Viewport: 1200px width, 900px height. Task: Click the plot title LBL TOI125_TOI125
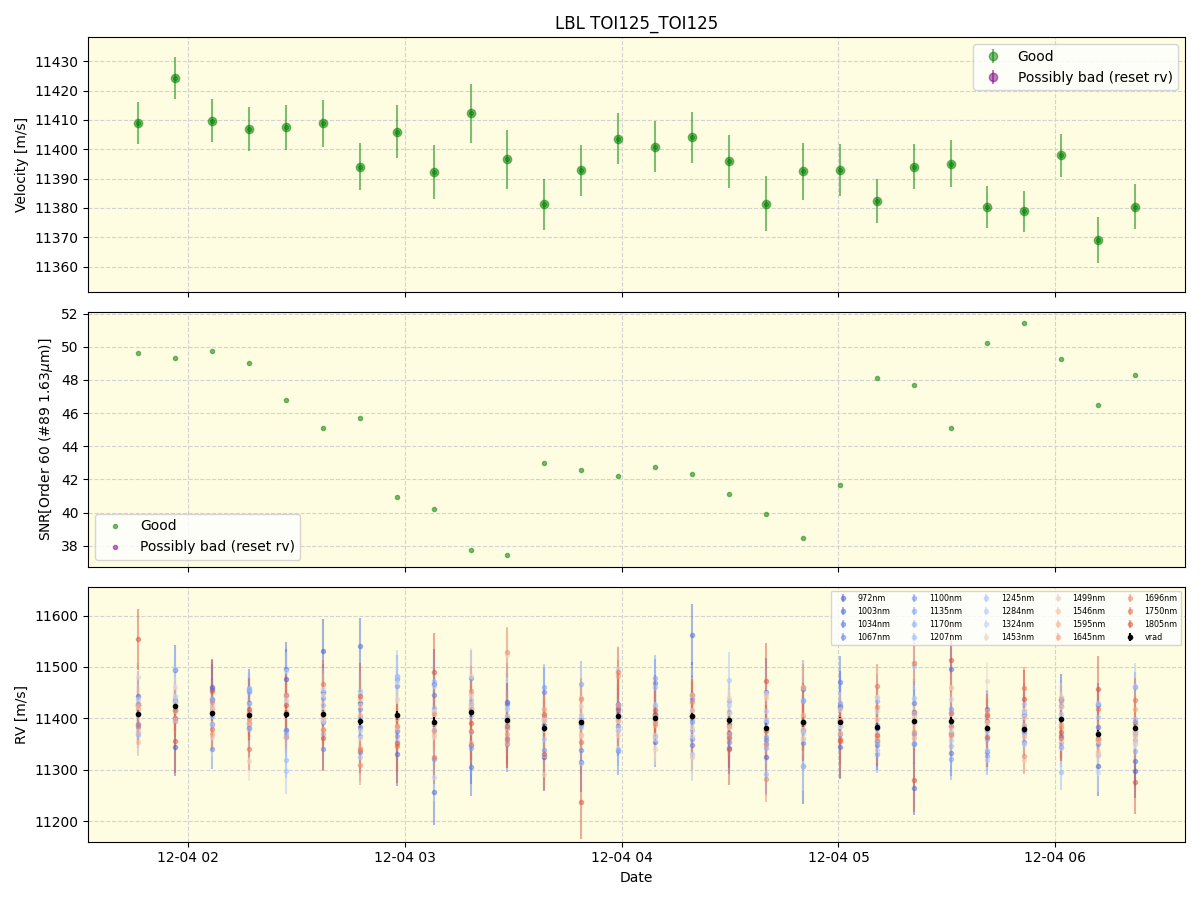pyautogui.click(x=636, y=23)
